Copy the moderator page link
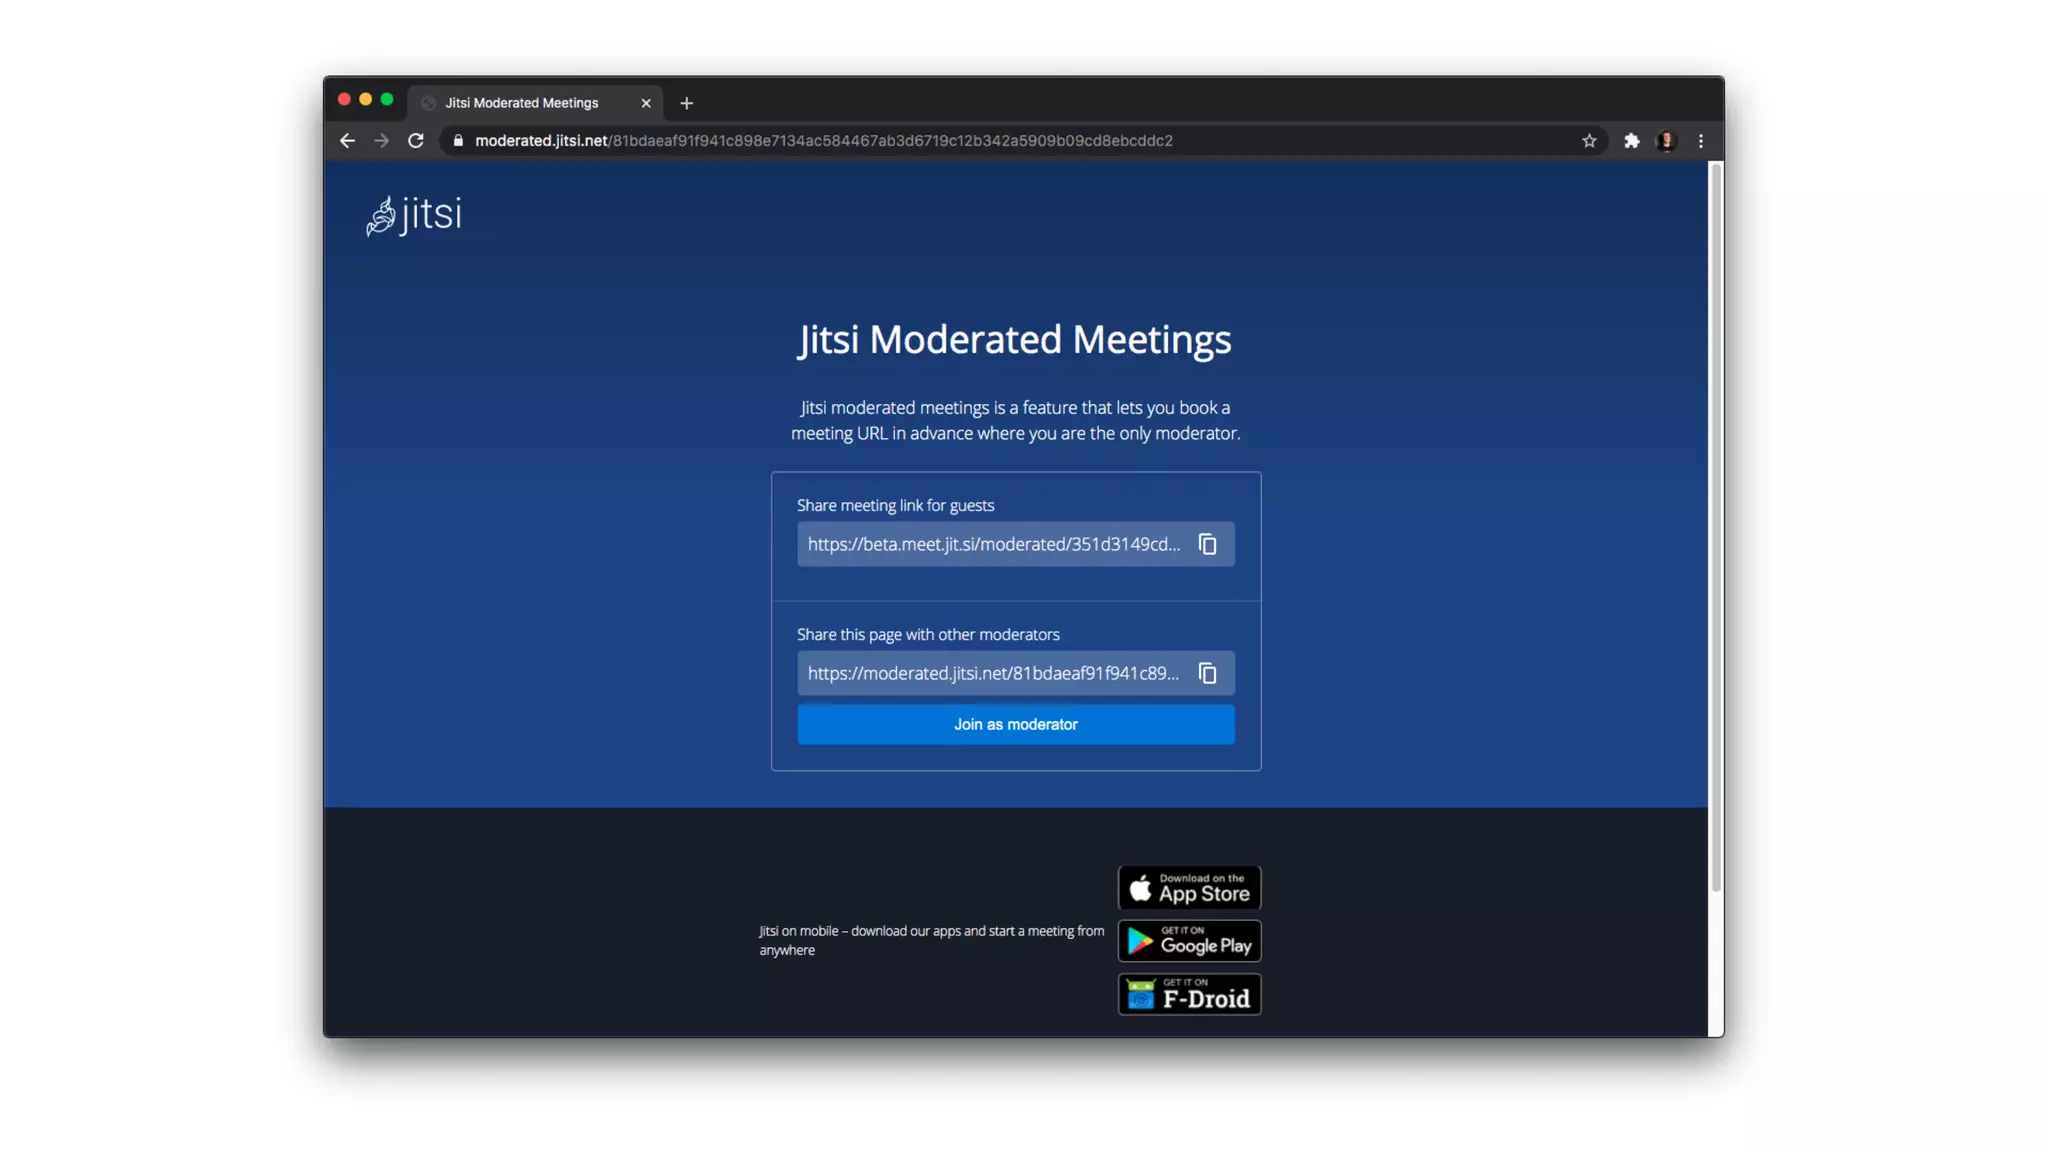 click(1207, 673)
